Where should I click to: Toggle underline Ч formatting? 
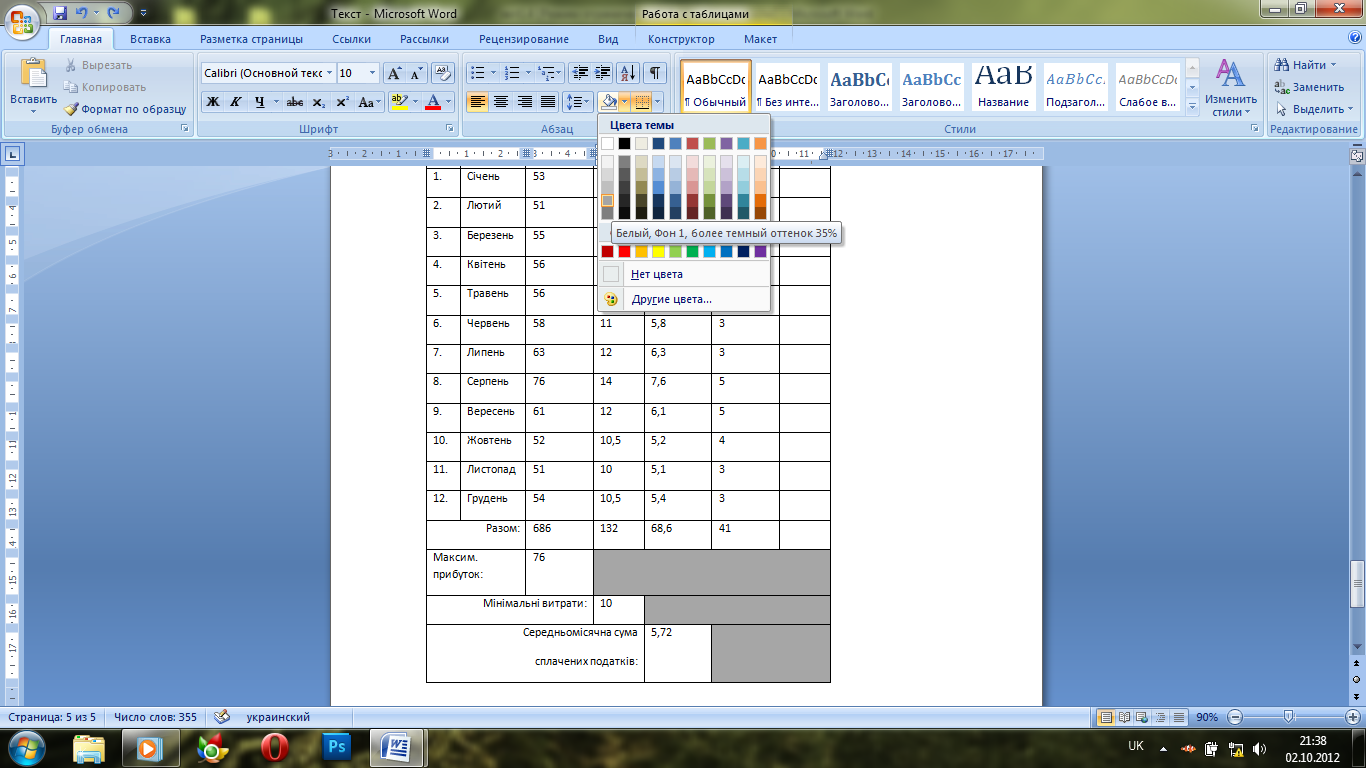click(x=260, y=102)
